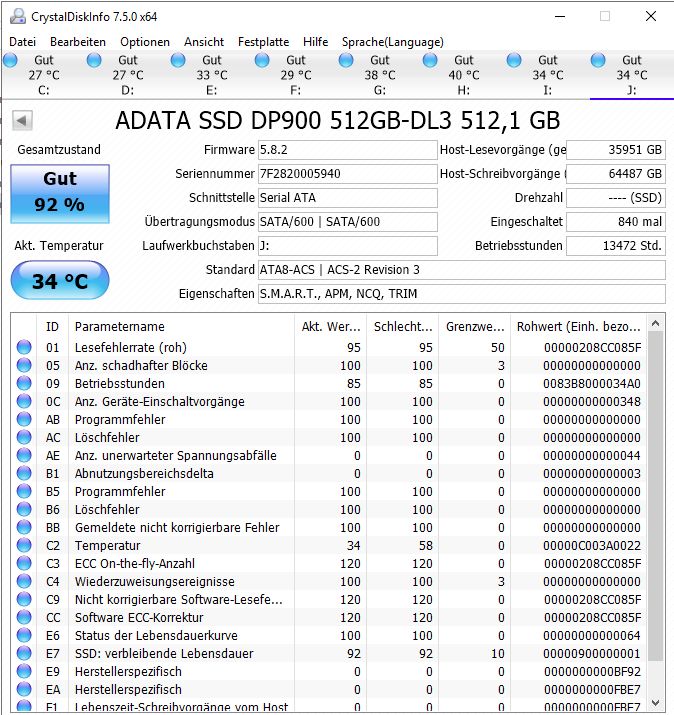This screenshot has height=715, width=674.
Task: Click status icon of Software ECC-Korrektur row
Action: click(24, 617)
